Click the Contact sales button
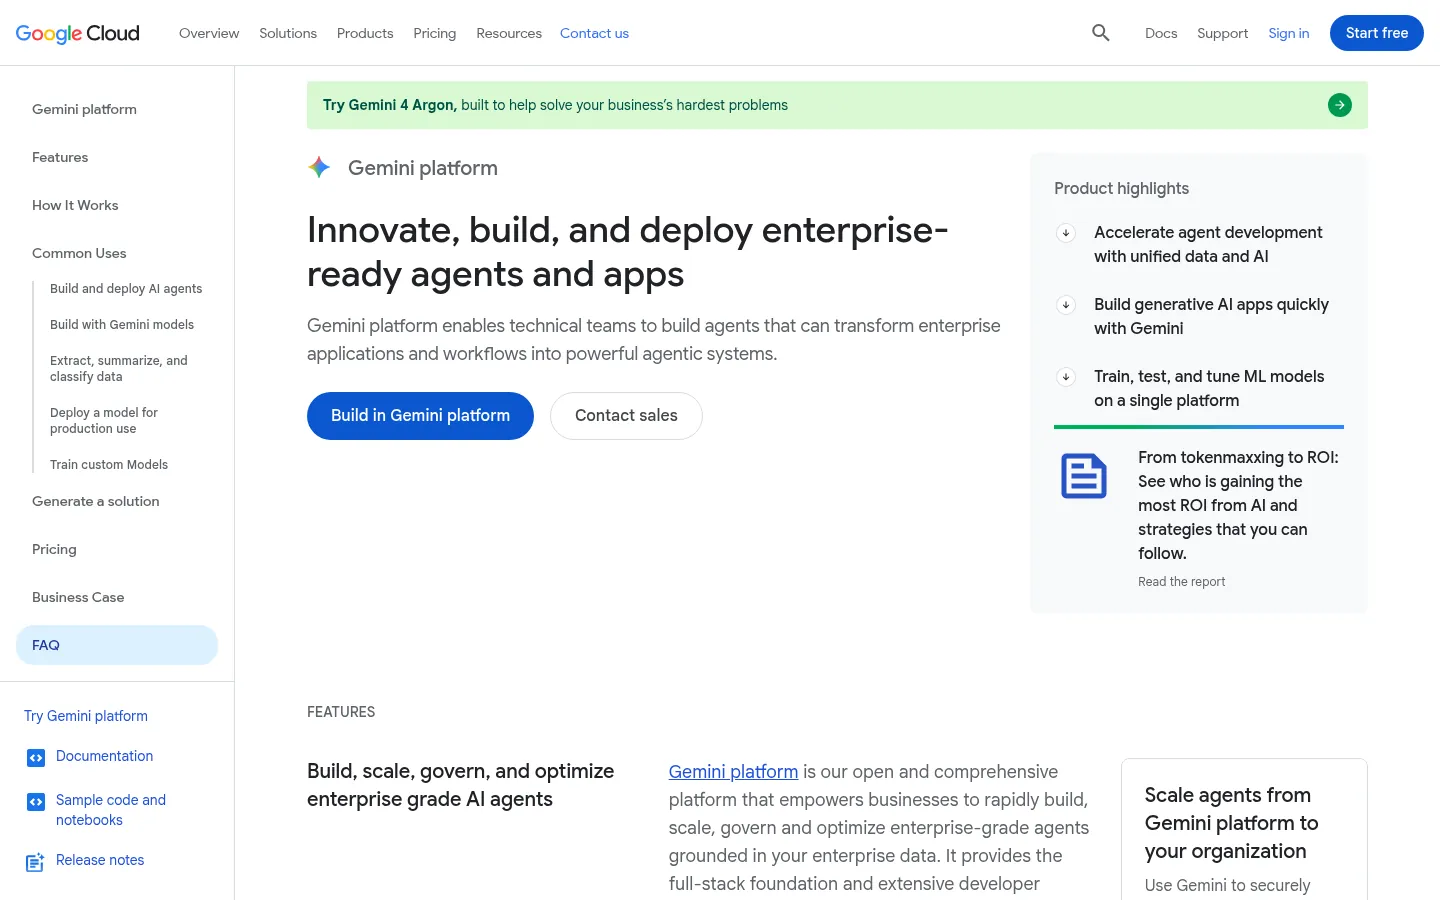The height and width of the screenshot is (900, 1440). [x=626, y=416]
